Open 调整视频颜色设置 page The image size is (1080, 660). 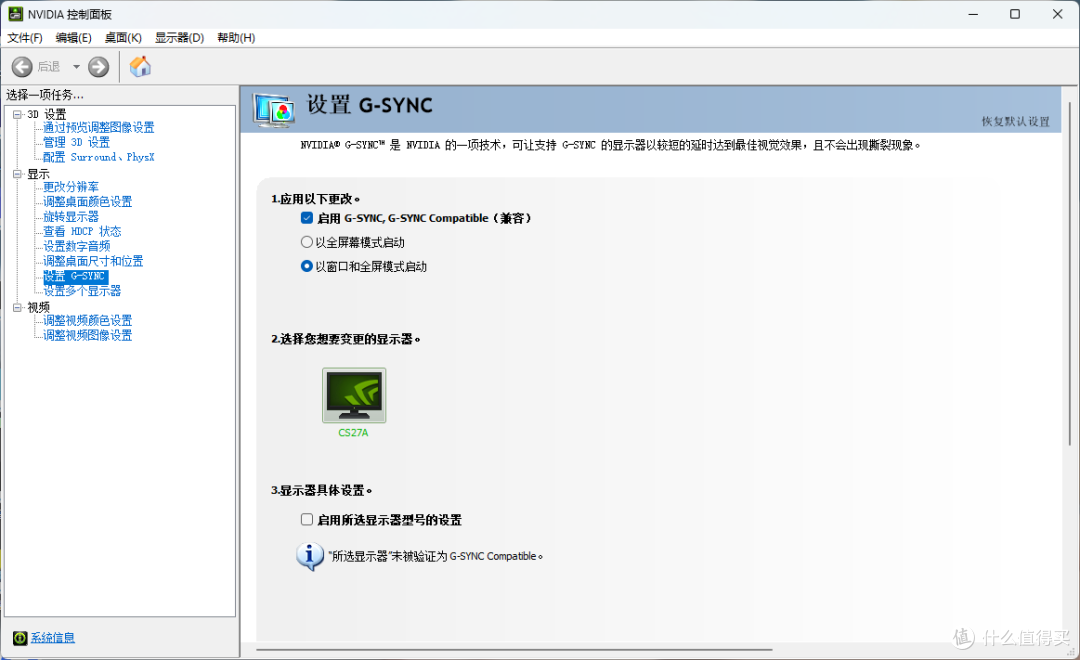pyautogui.click(x=87, y=320)
